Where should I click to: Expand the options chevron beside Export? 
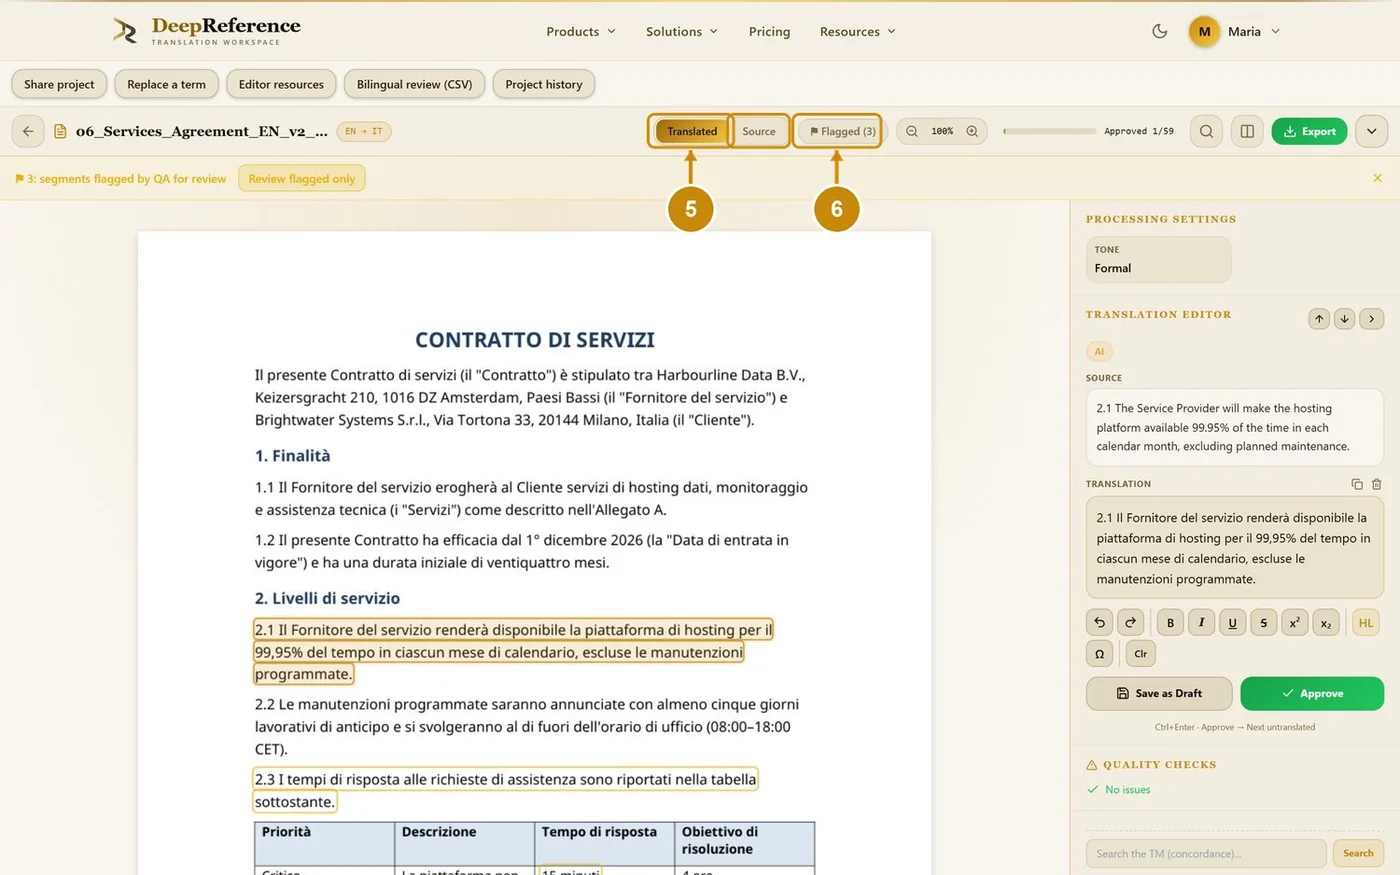(1372, 131)
